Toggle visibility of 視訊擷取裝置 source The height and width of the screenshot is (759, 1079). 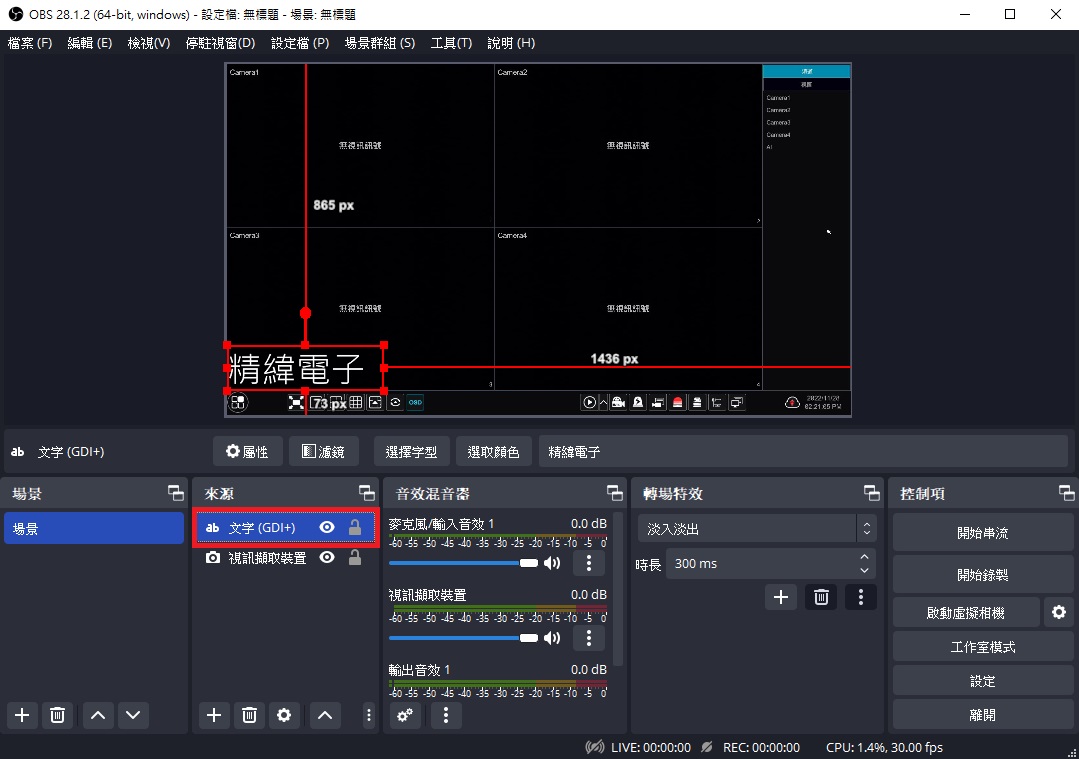point(327,557)
